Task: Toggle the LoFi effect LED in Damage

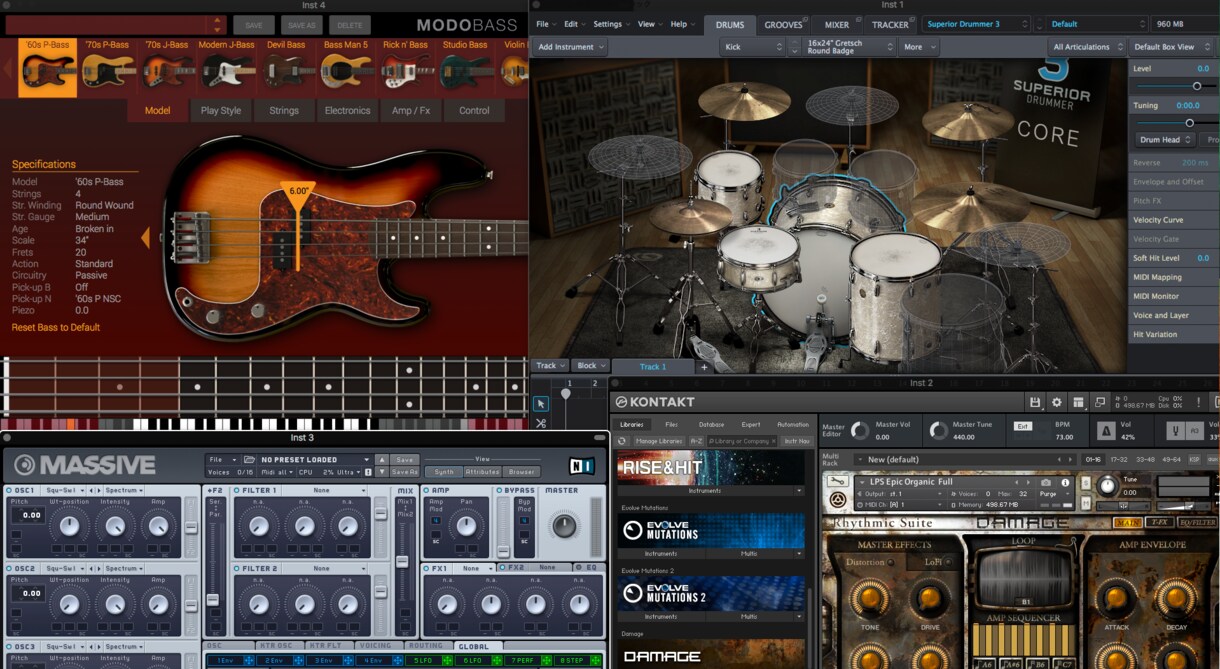Action: pyautogui.click(x=948, y=562)
